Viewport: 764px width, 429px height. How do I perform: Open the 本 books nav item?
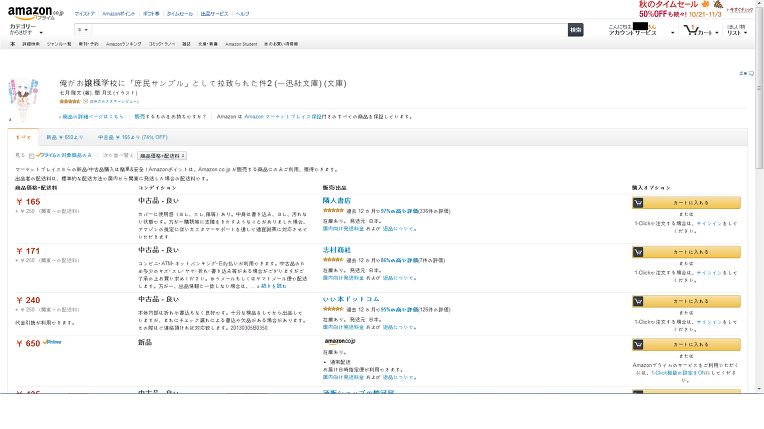pos(13,44)
